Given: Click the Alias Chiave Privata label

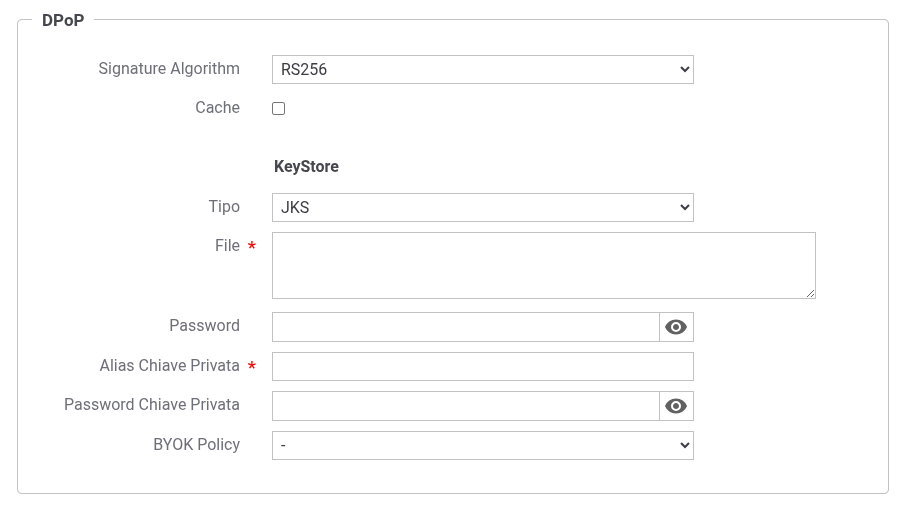Looking at the screenshot, I should click(x=169, y=366).
